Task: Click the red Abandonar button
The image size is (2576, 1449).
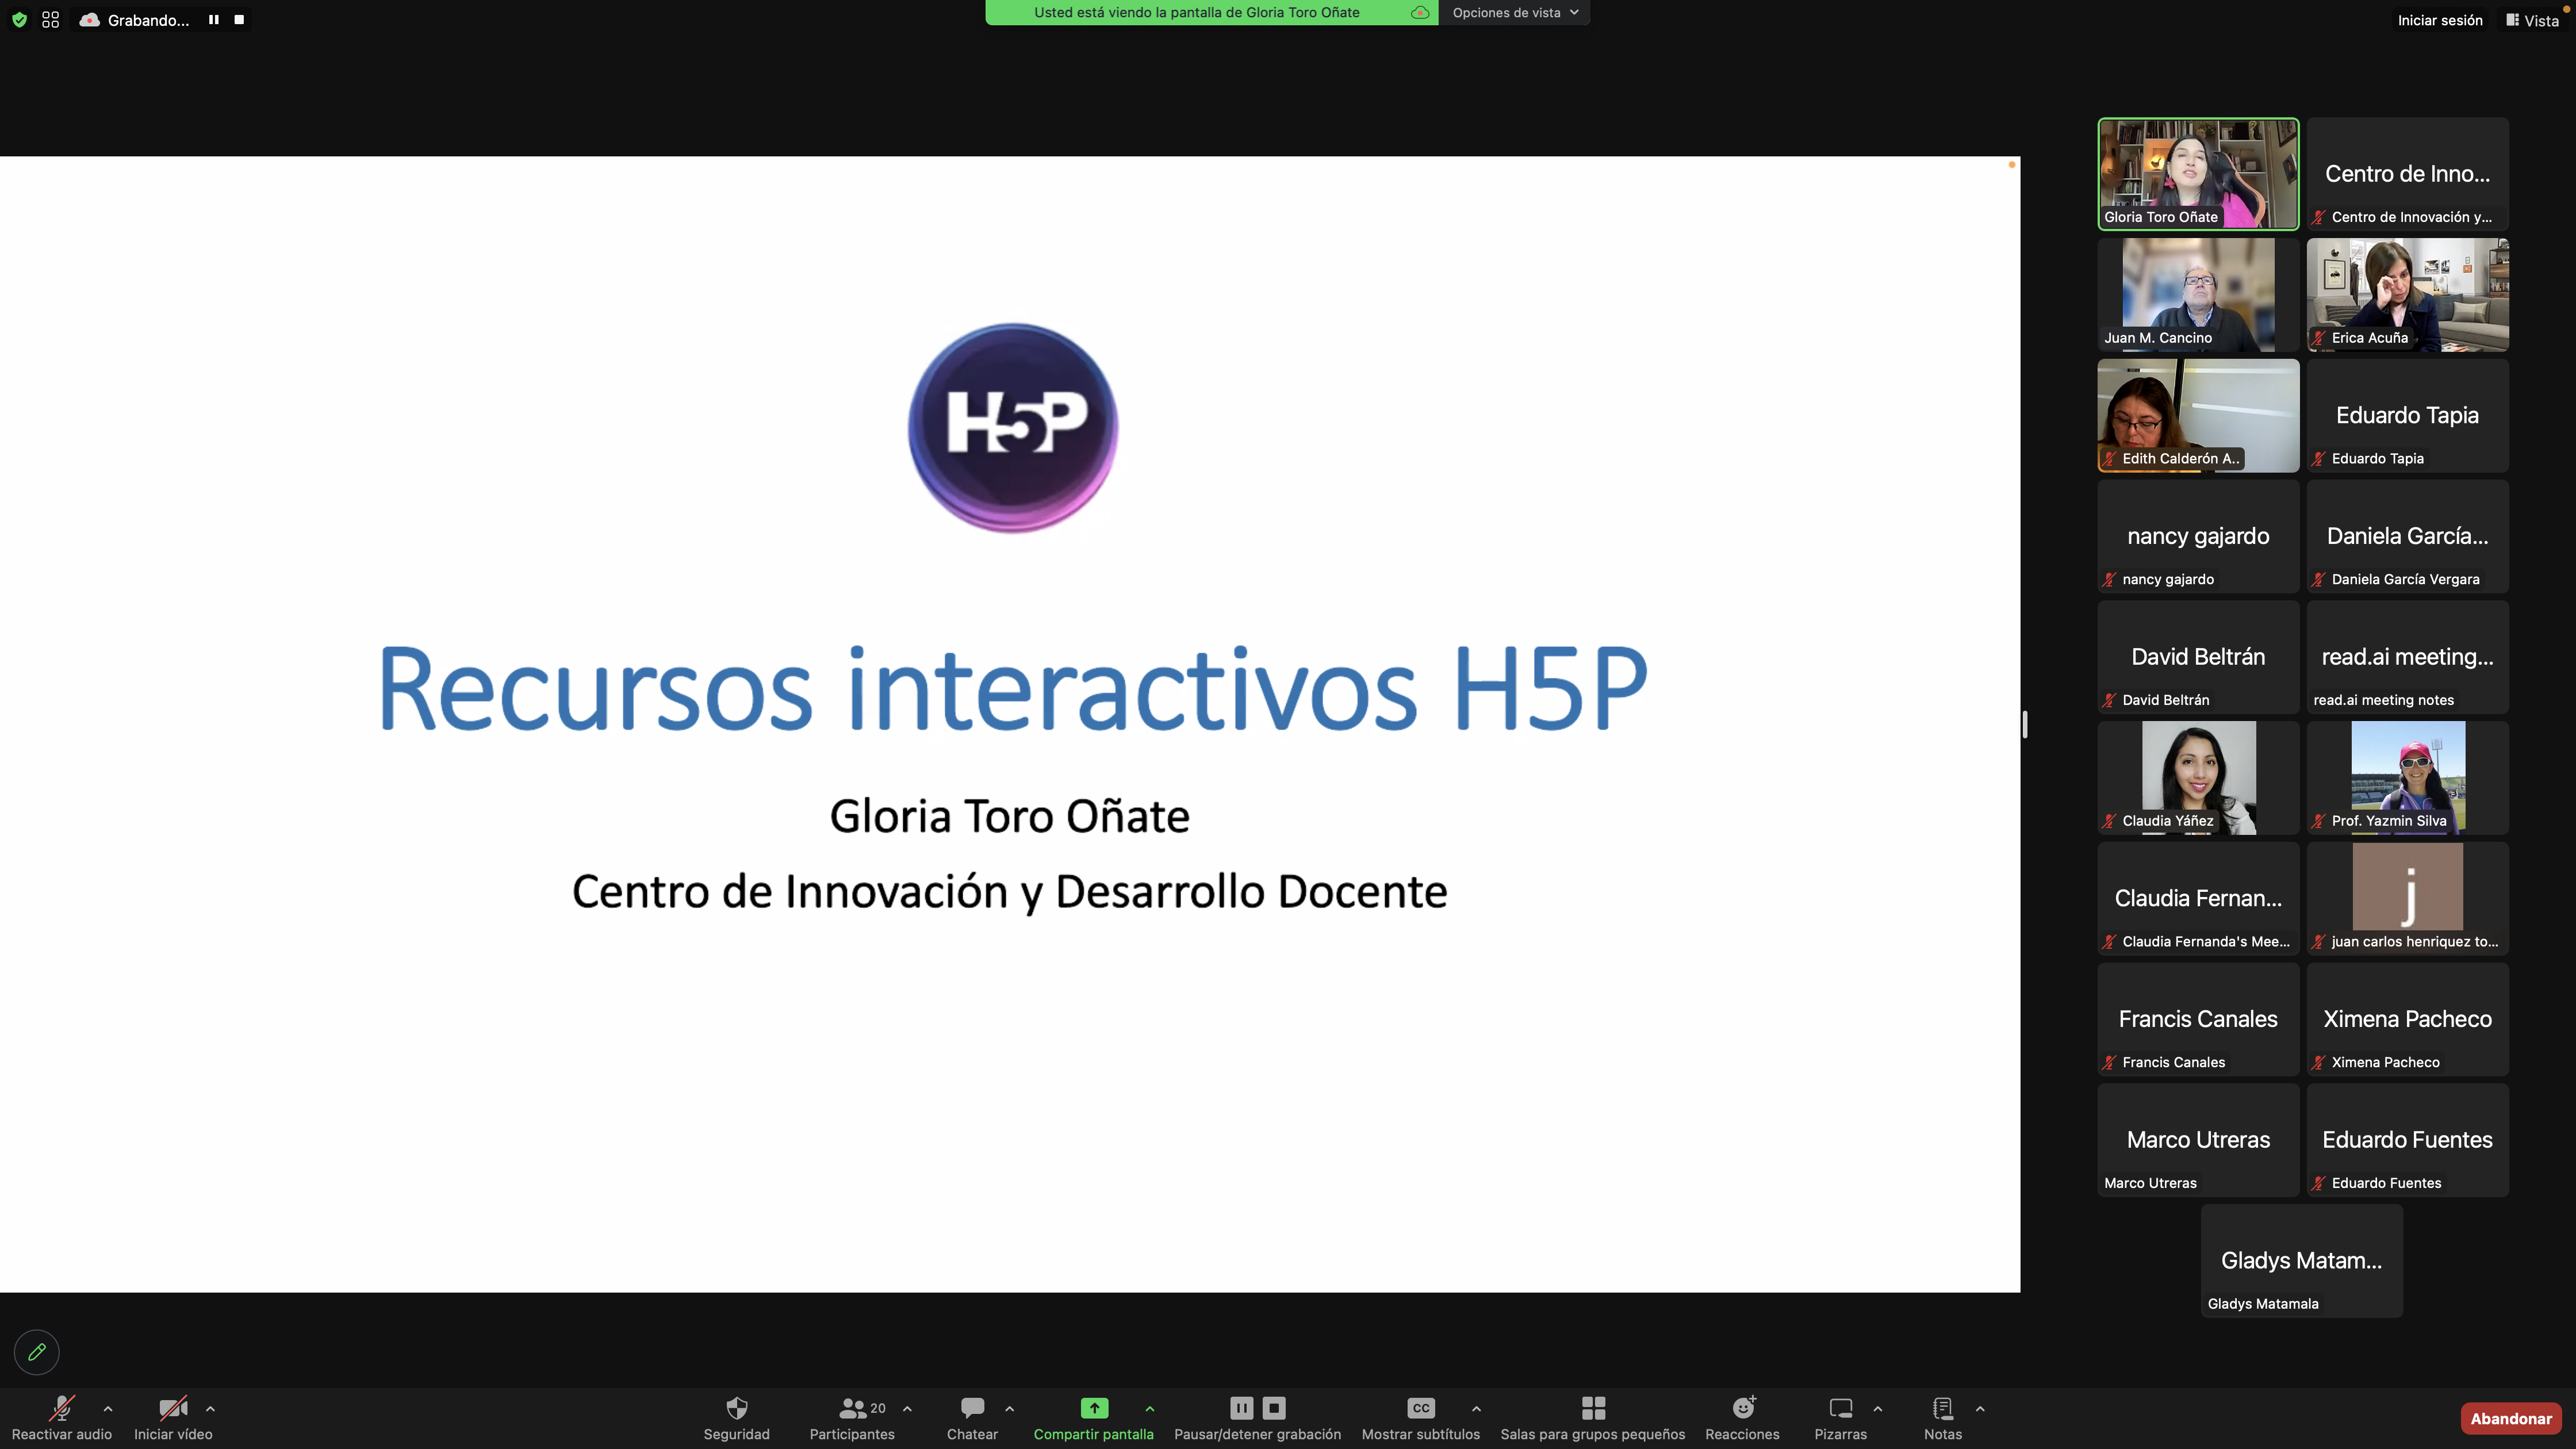Action: (x=2511, y=1418)
